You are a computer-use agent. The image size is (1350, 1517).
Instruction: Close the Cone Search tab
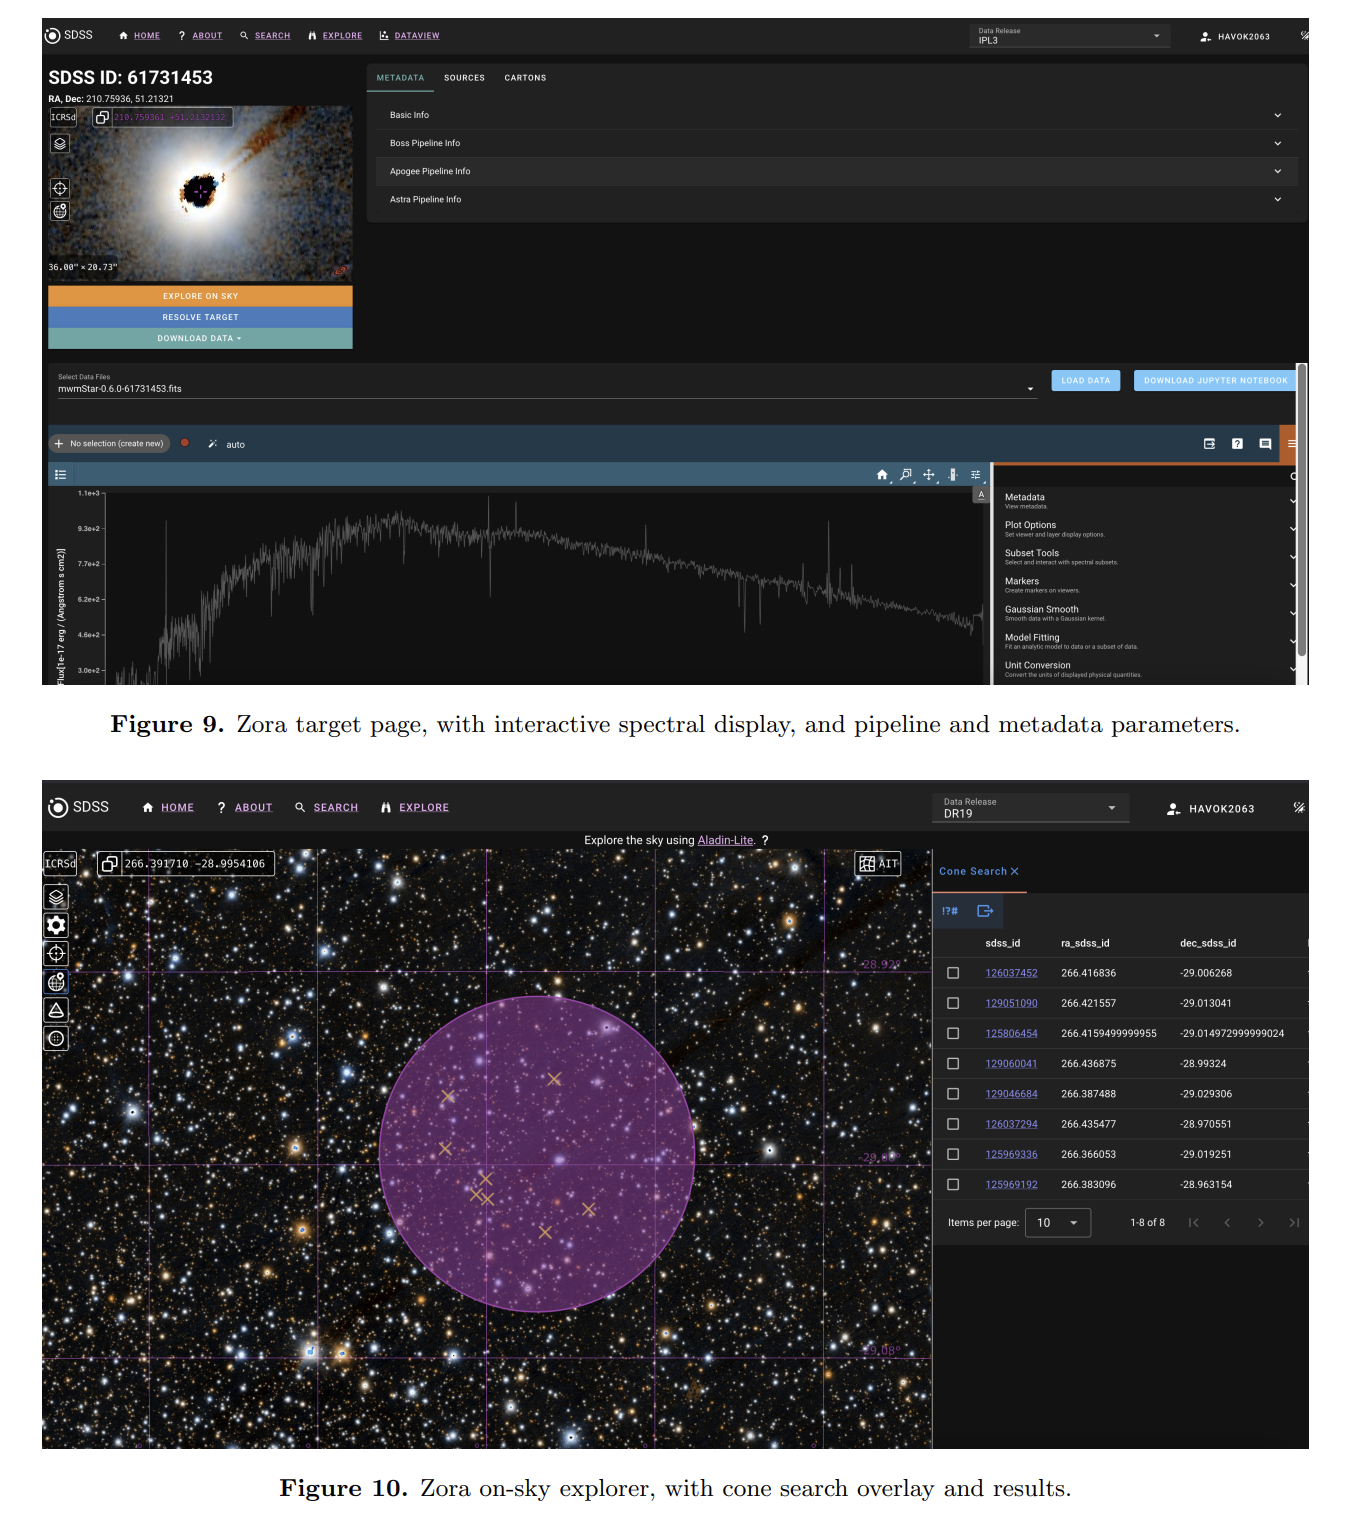1014,872
